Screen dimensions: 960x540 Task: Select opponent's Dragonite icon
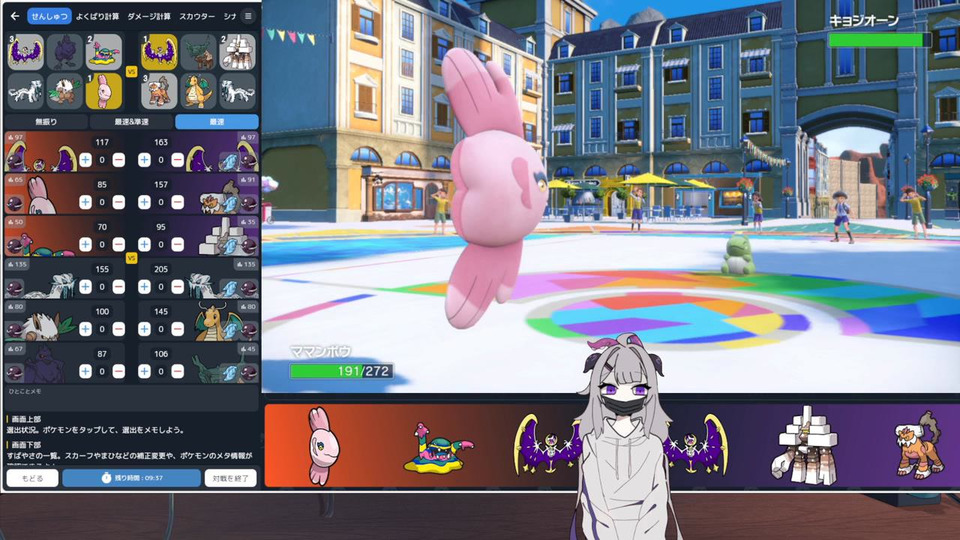198,91
